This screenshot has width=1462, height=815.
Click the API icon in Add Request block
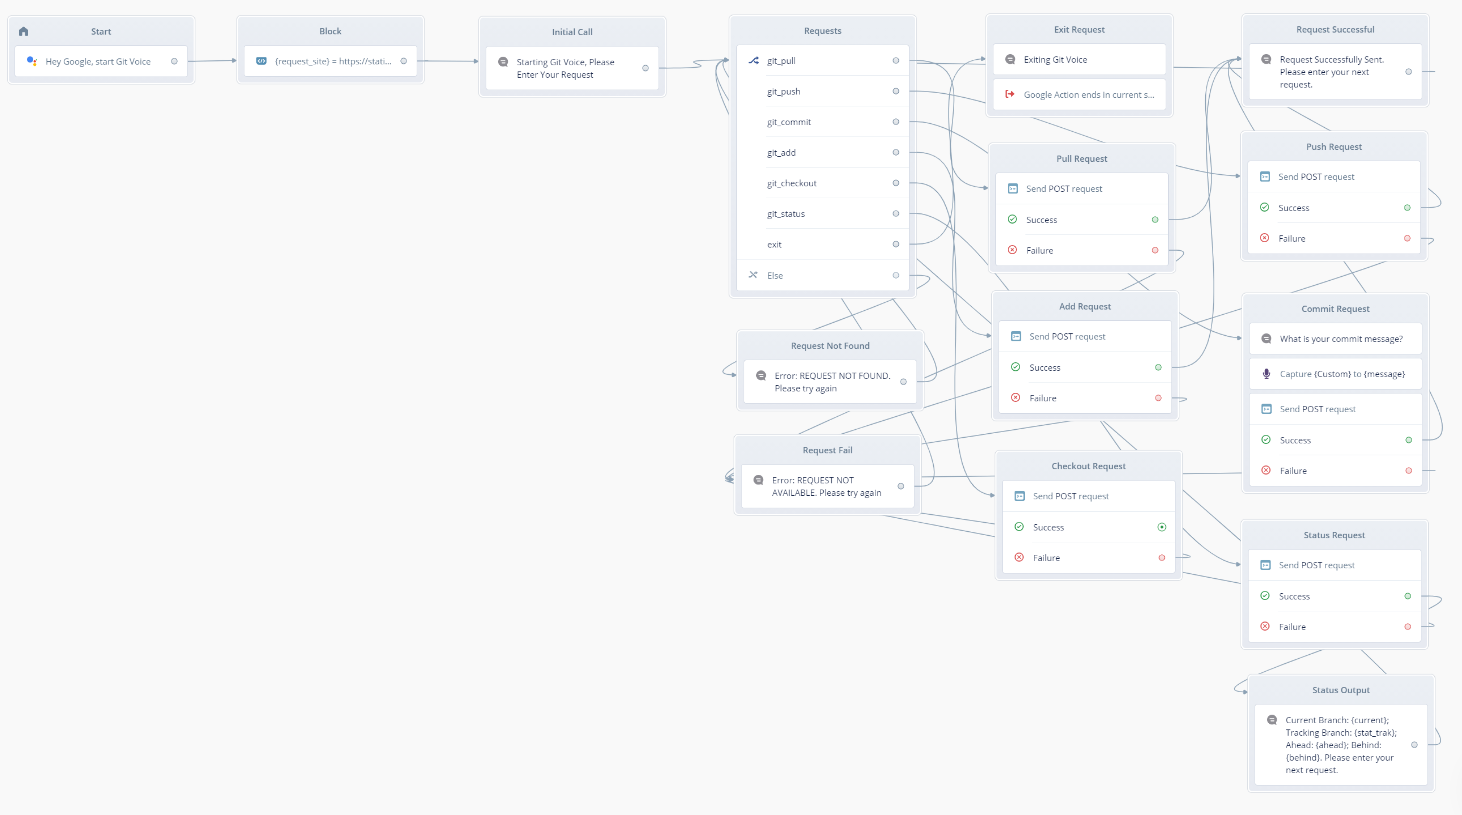1016,337
